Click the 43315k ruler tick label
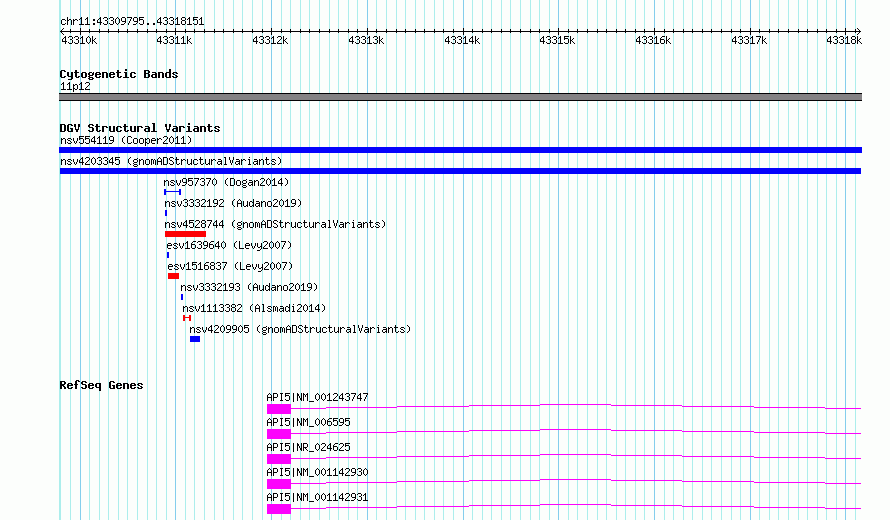The image size is (890, 520). 557,40
